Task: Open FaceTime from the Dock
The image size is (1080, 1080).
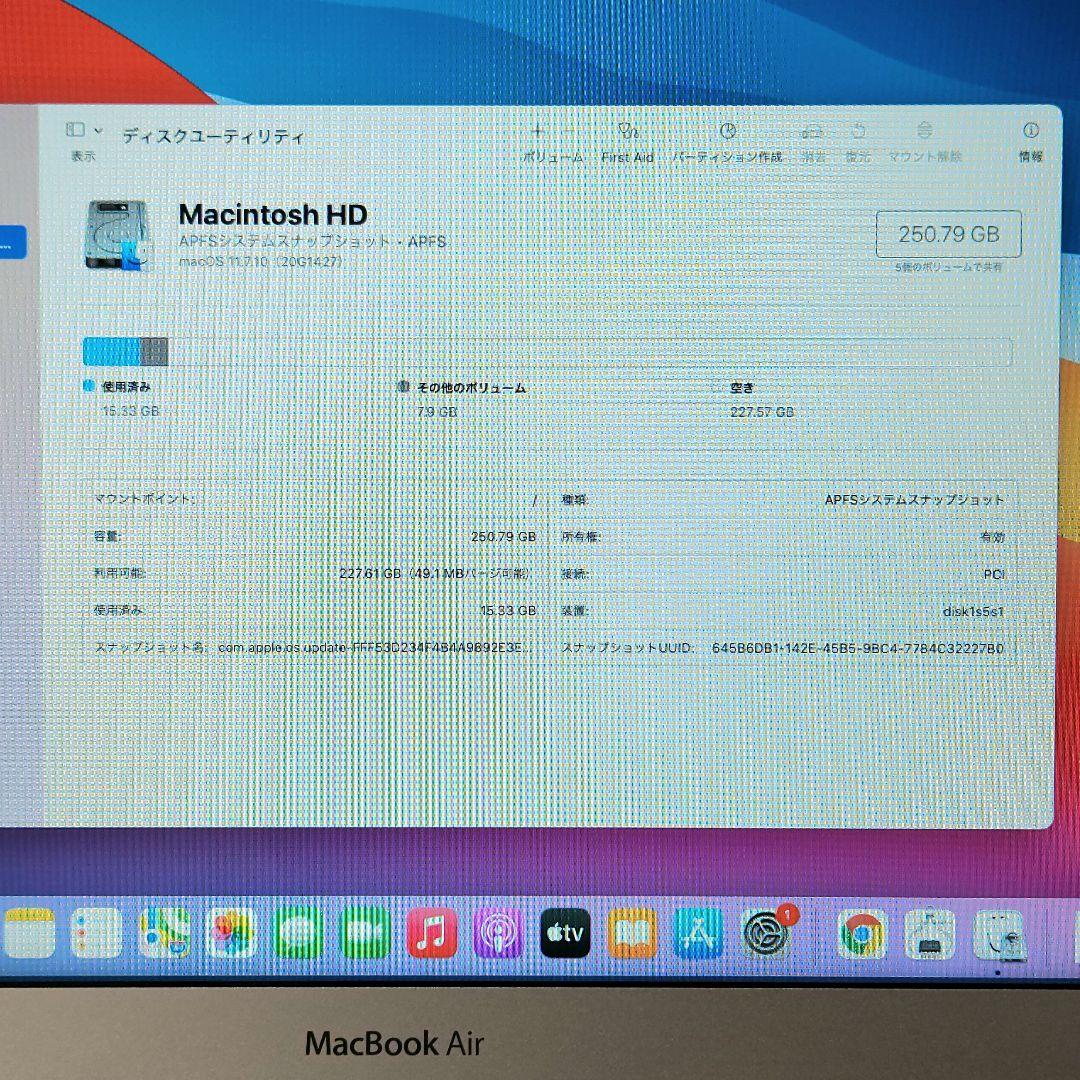Action: coord(366,933)
